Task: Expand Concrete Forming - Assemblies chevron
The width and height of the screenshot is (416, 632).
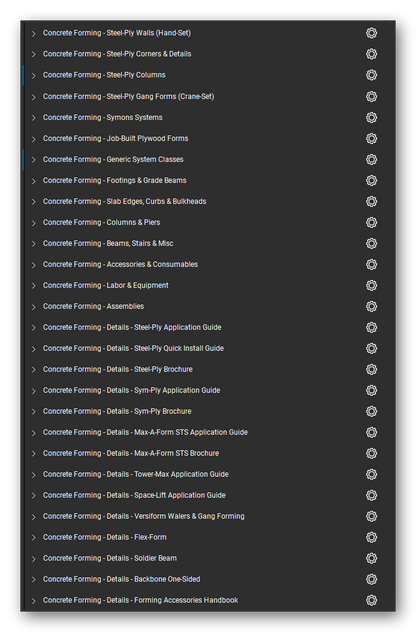Action: 33,307
